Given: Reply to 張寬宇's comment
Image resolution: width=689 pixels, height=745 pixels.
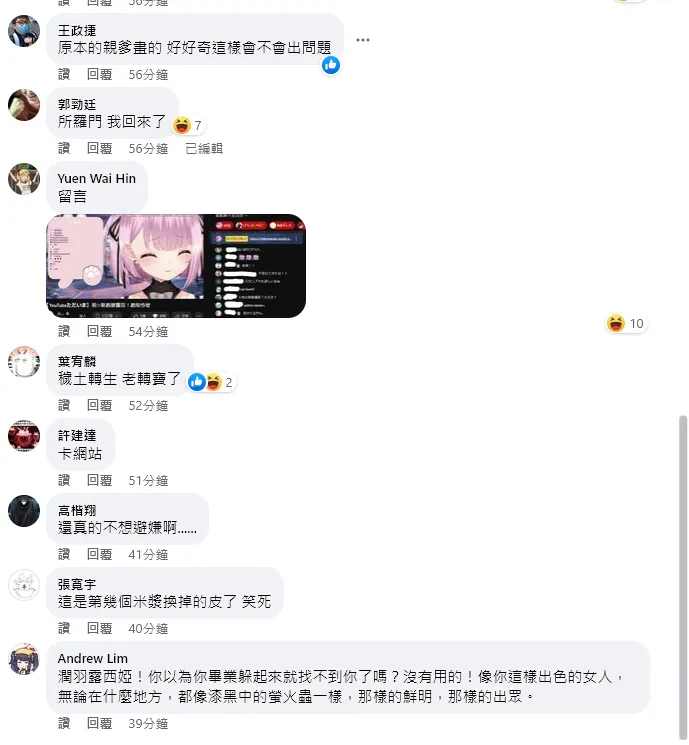Looking at the screenshot, I should [x=99, y=629].
